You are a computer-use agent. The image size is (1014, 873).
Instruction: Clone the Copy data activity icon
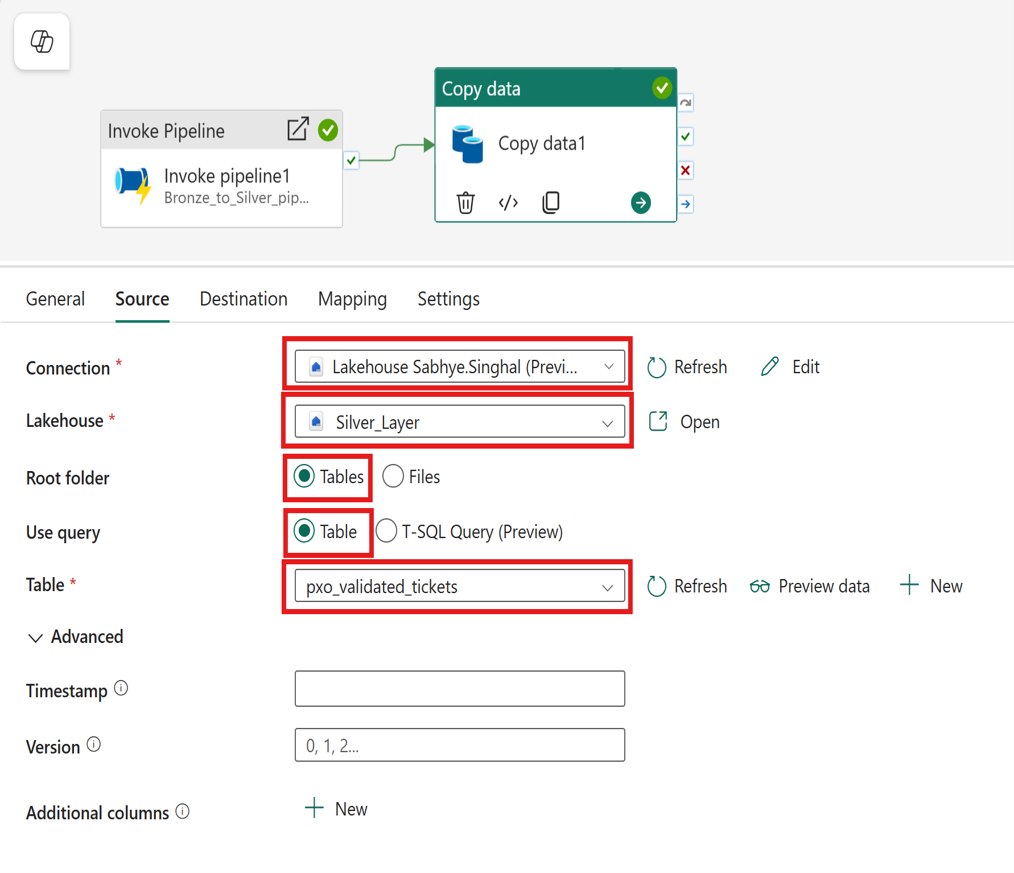click(551, 202)
